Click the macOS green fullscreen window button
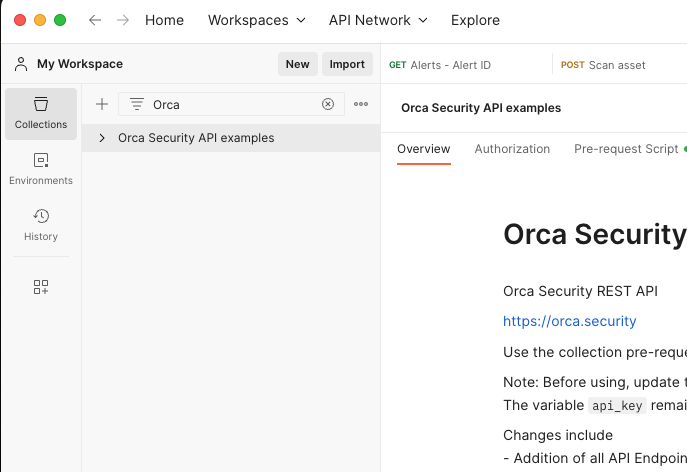The image size is (687, 472). [60, 20]
